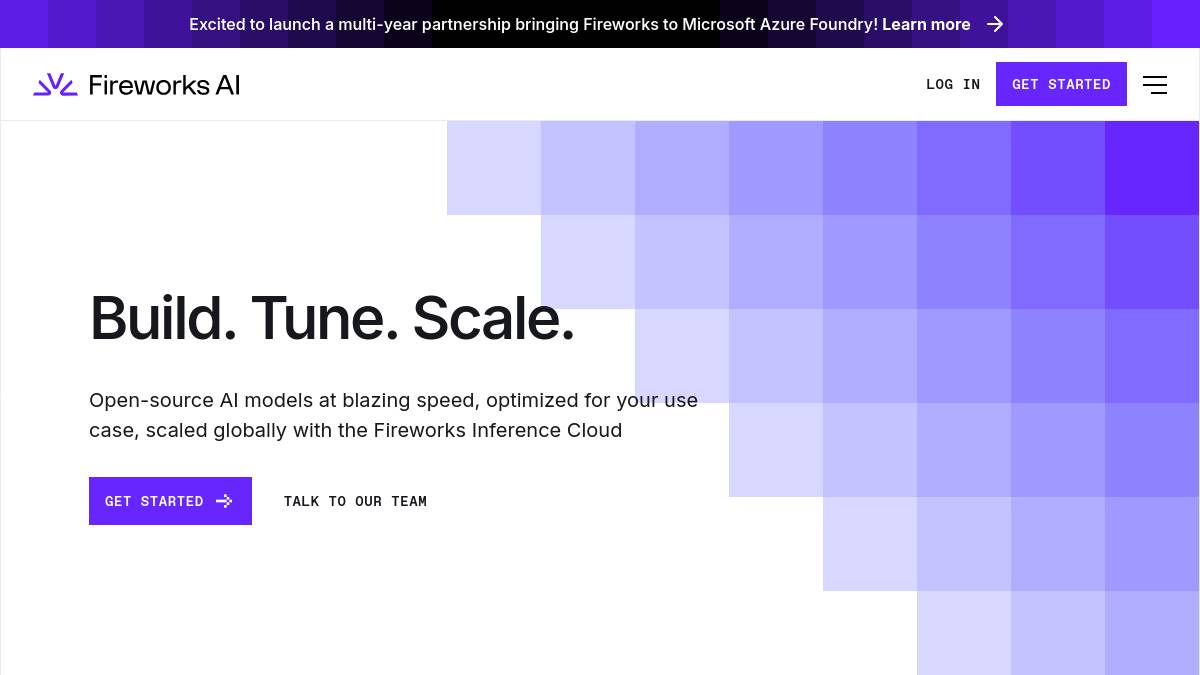
Task: Select TALK TO OUR TEAM
Action: point(355,501)
